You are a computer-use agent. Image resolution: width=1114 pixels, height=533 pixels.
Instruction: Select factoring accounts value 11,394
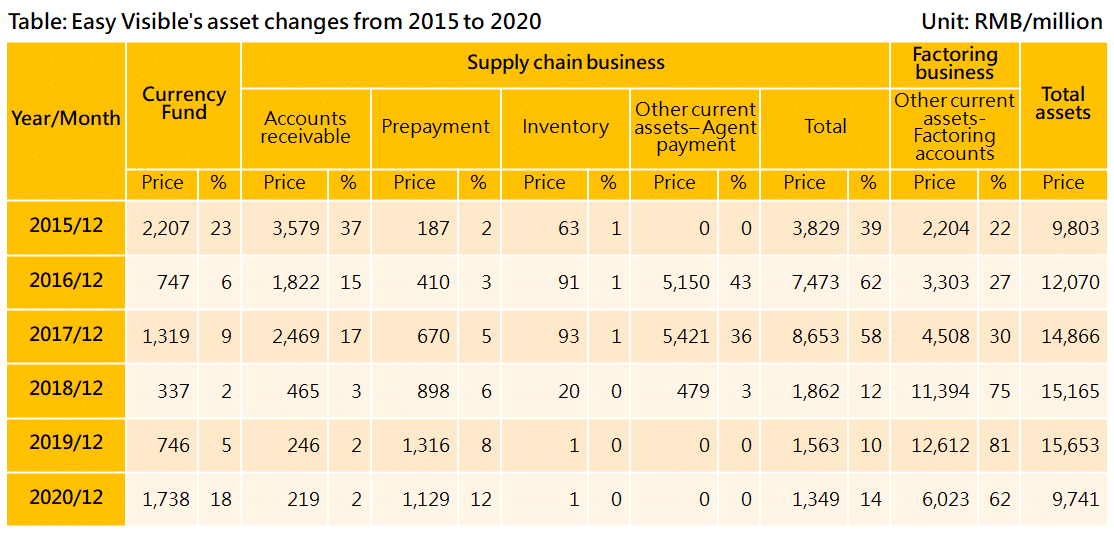coord(941,392)
